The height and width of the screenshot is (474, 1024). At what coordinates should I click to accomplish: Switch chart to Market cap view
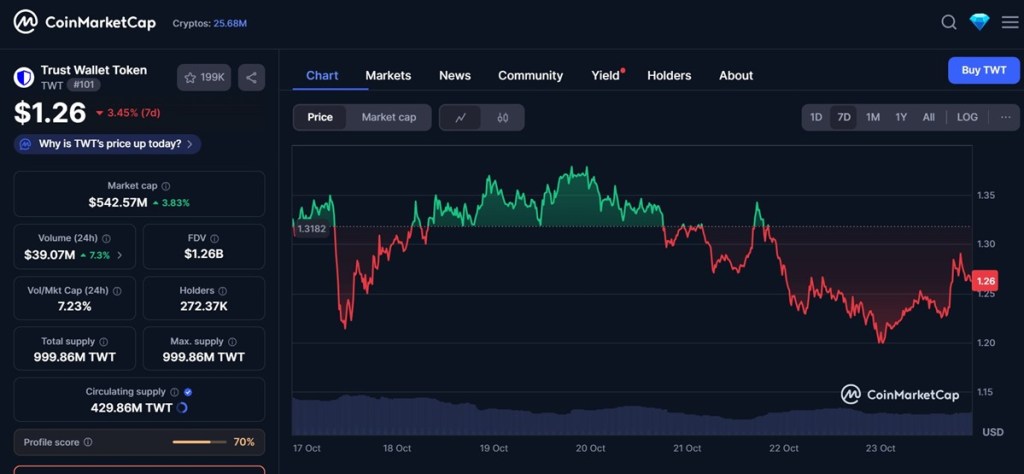click(x=389, y=118)
